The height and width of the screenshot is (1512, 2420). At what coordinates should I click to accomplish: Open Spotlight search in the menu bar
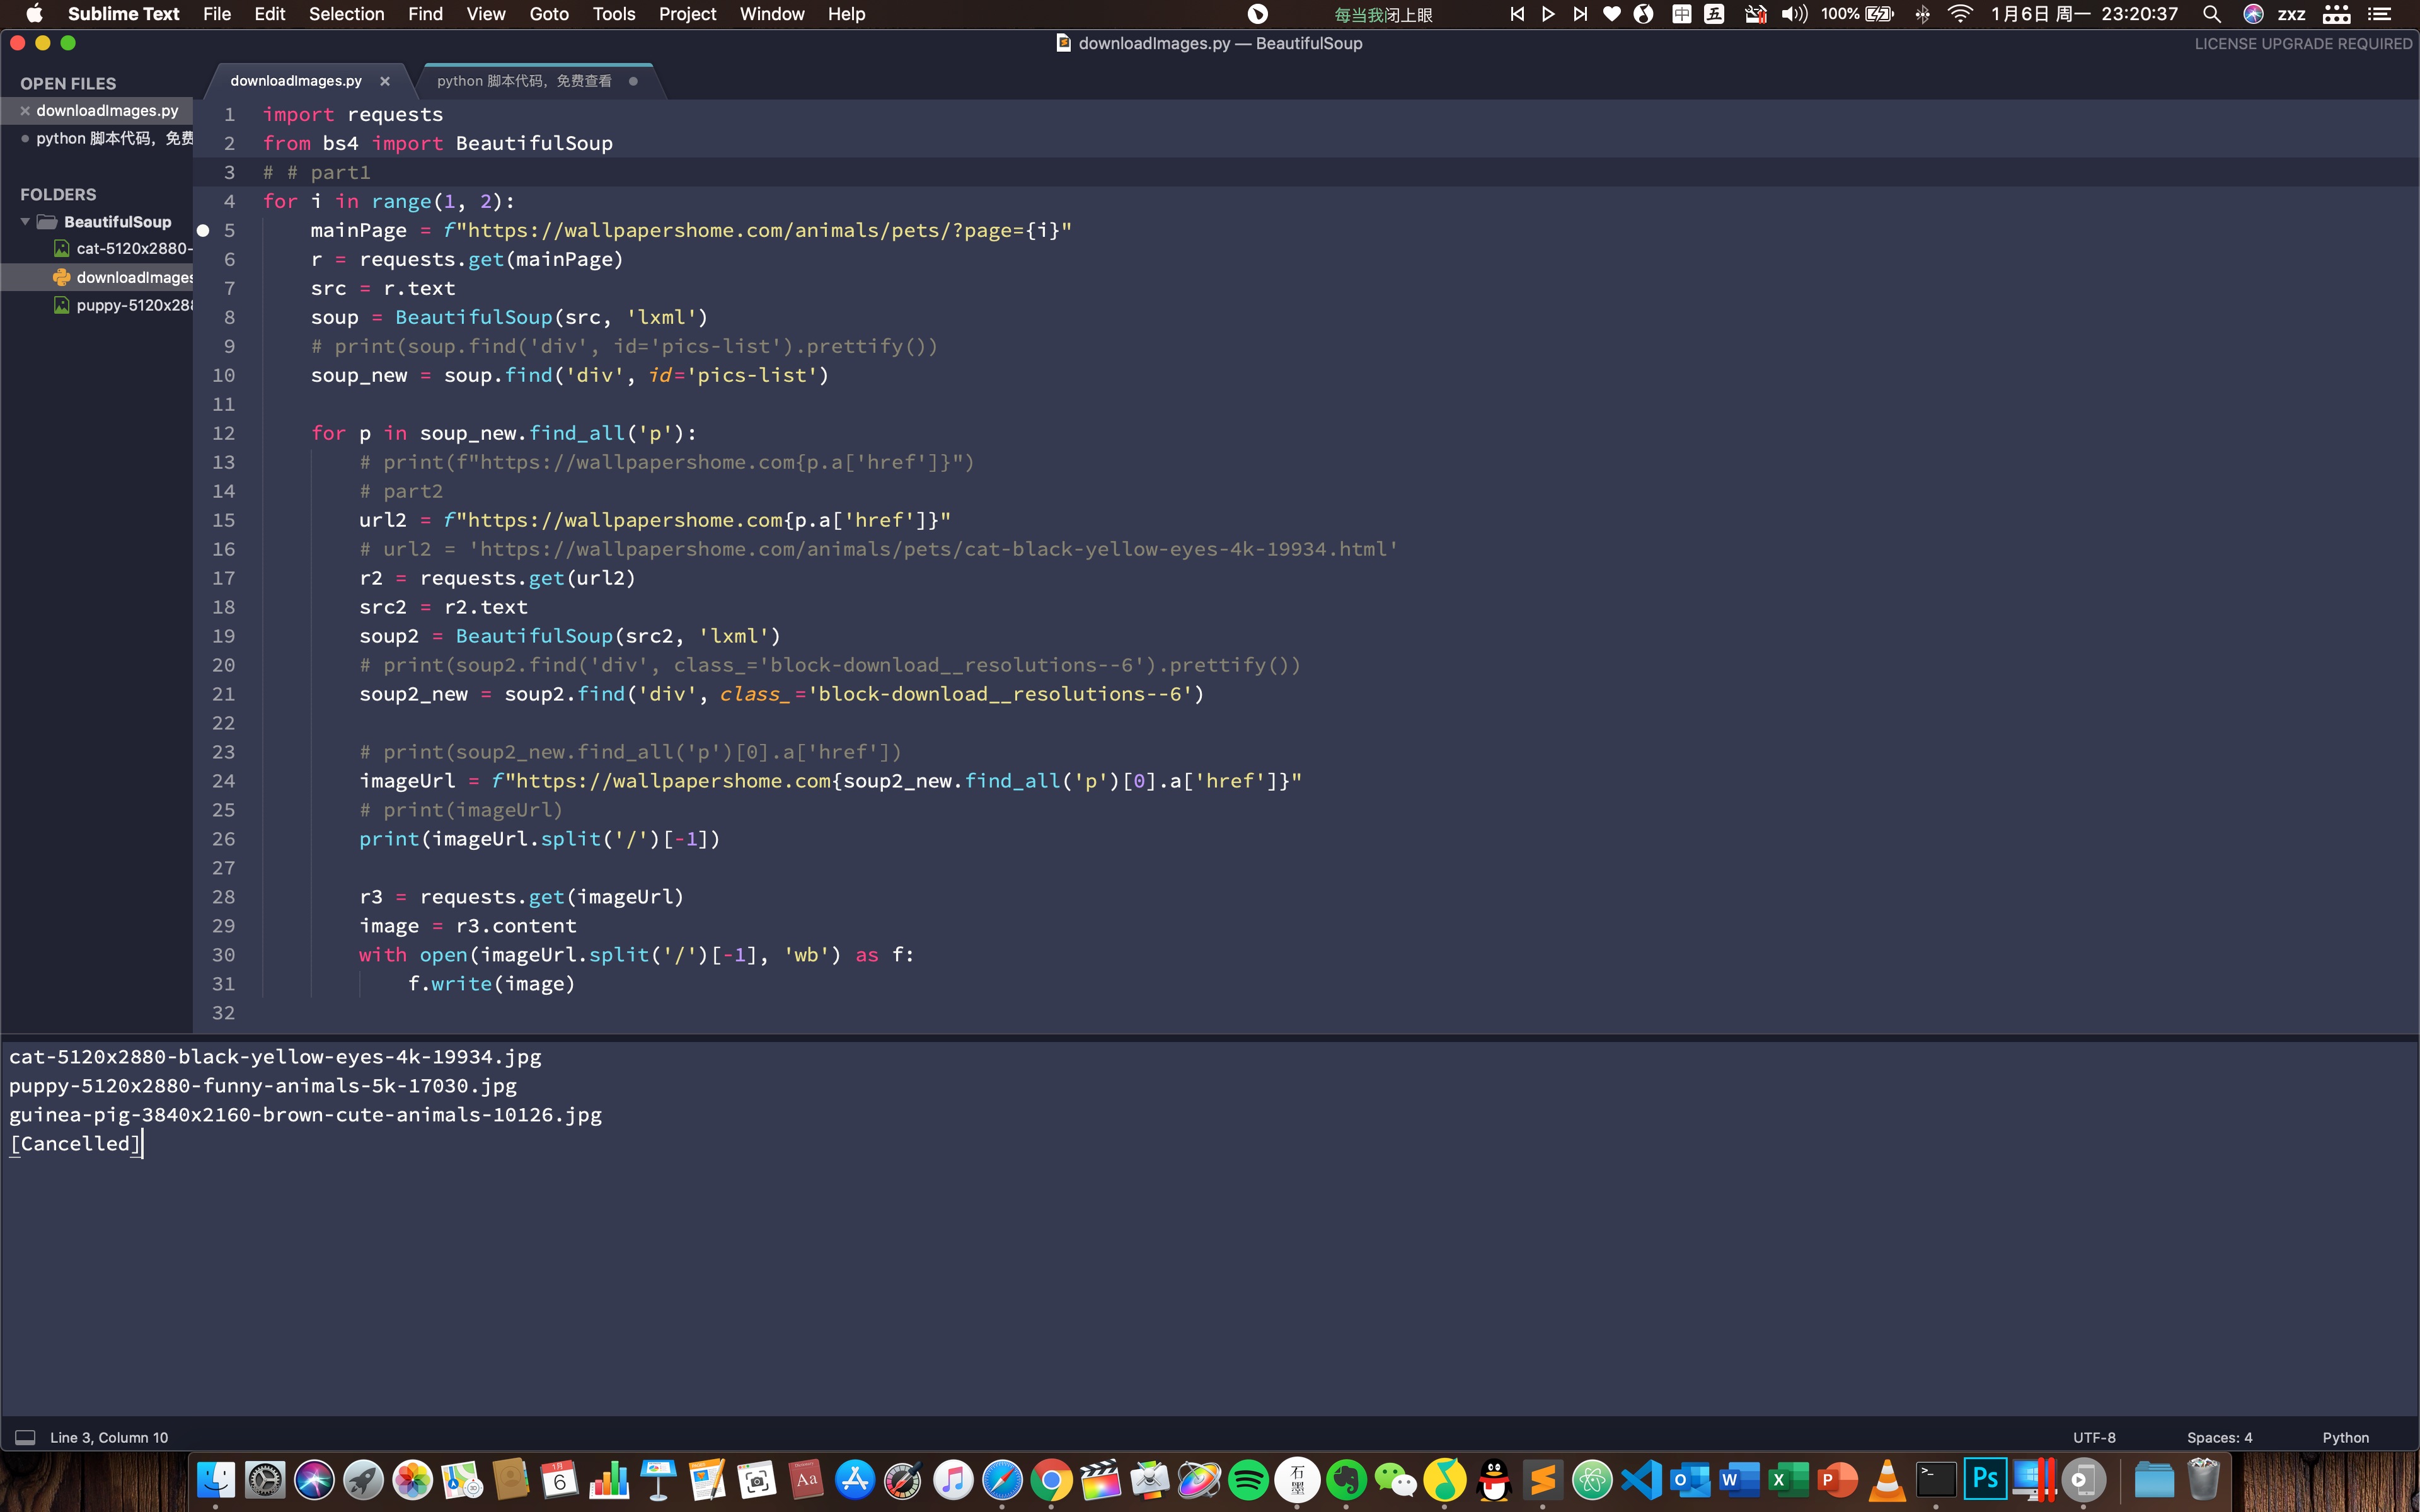tap(2212, 14)
